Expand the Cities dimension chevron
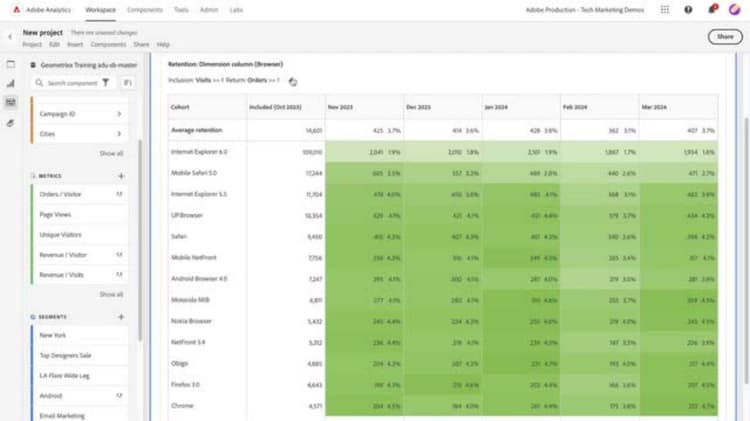 (x=119, y=134)
